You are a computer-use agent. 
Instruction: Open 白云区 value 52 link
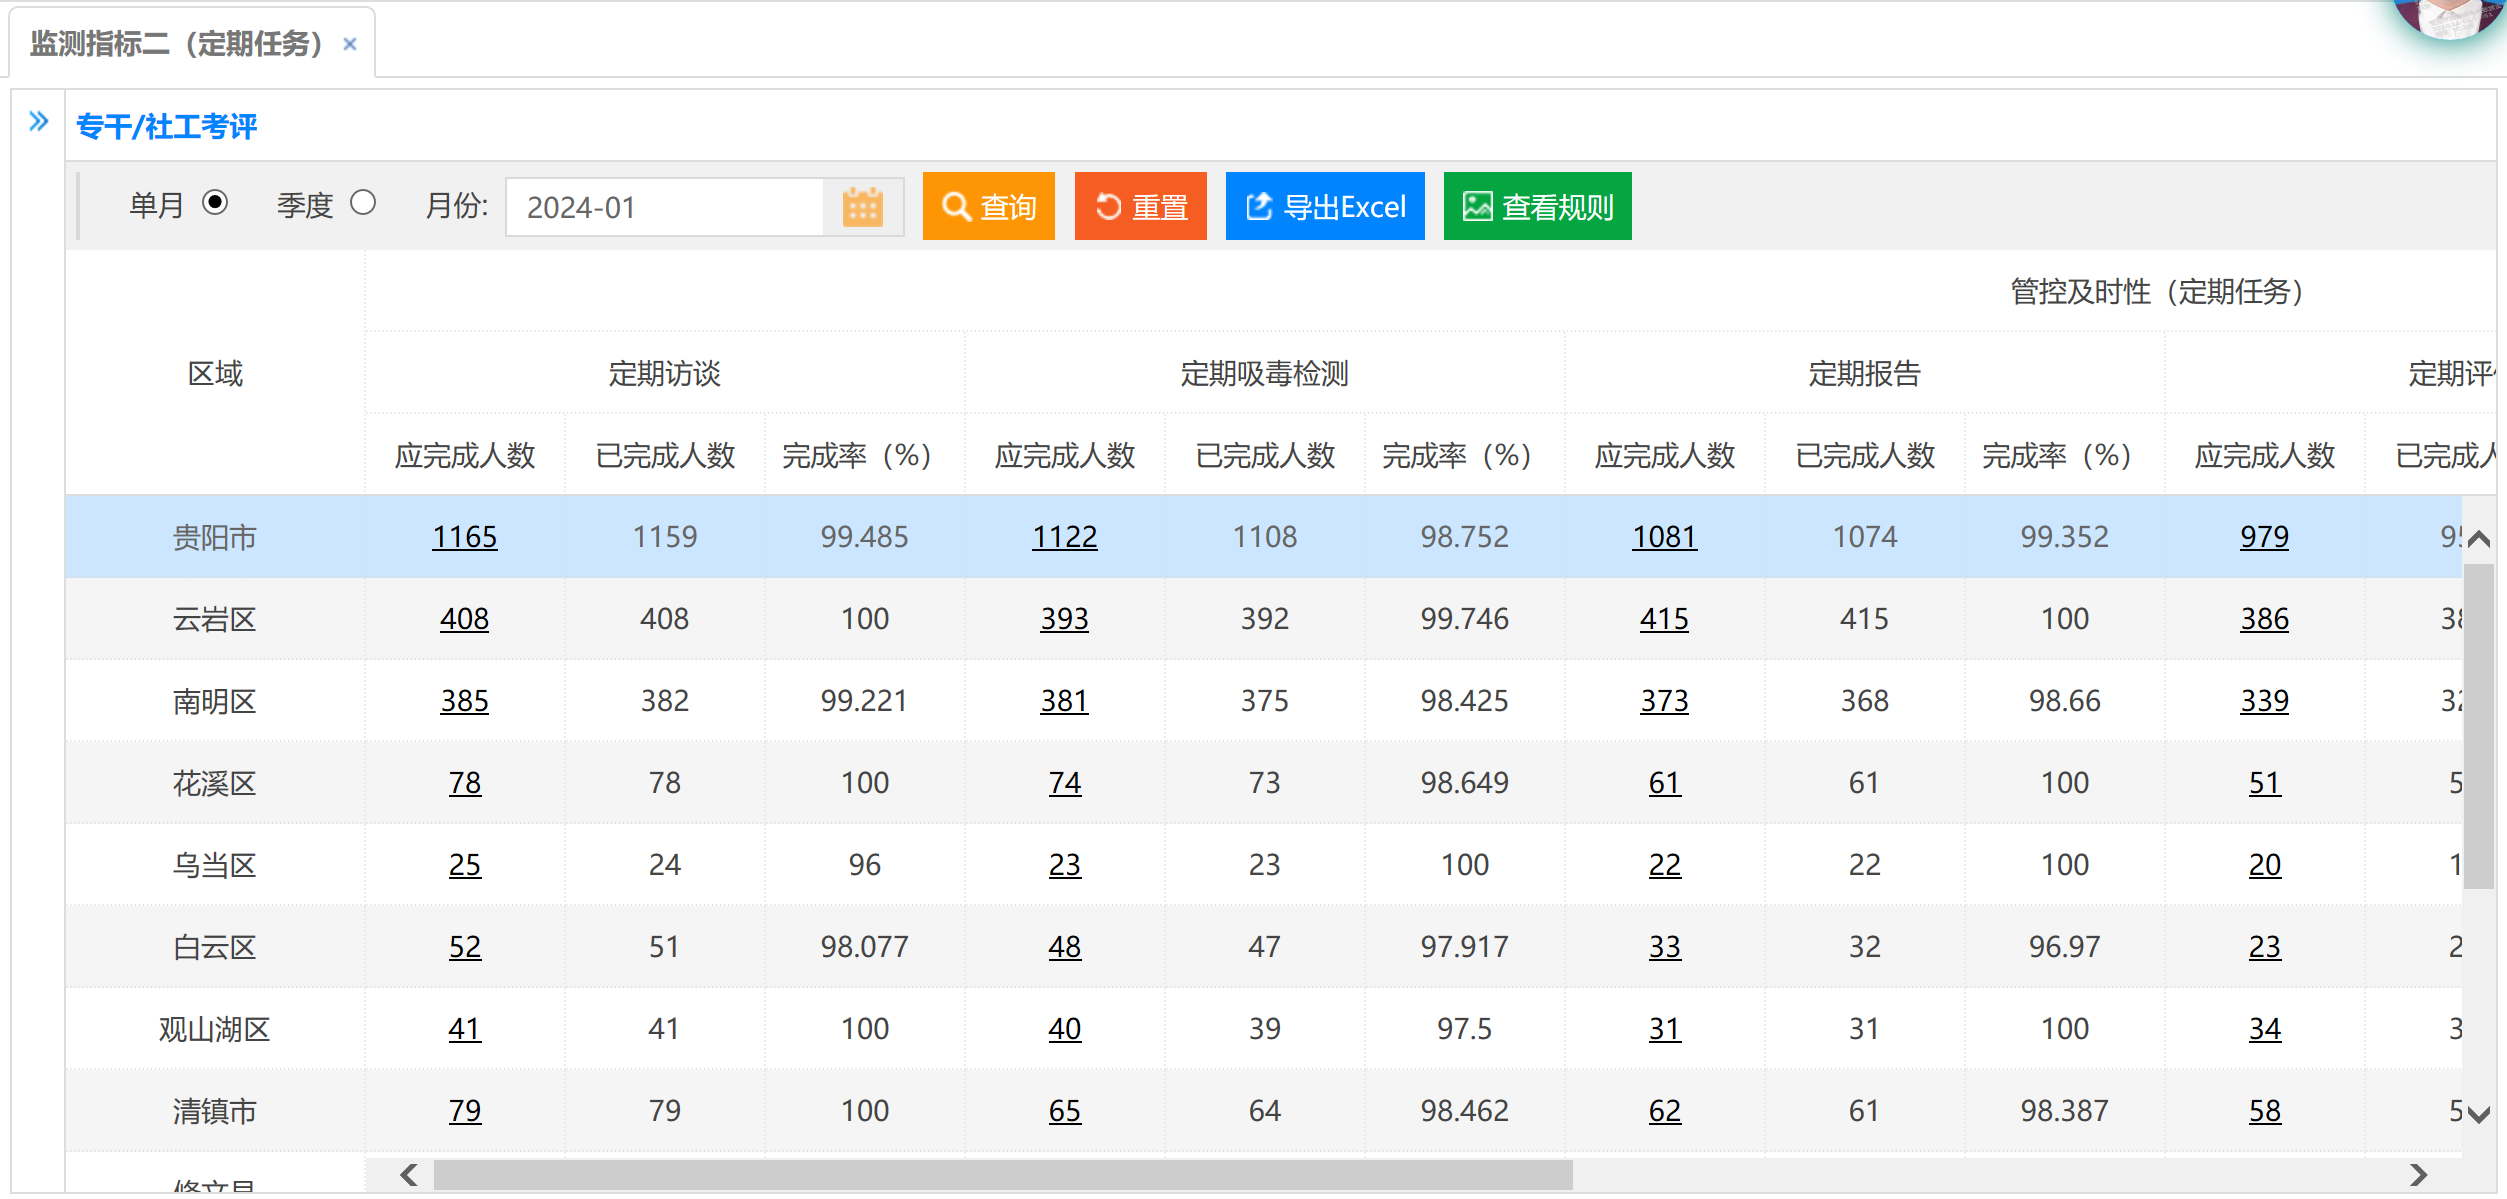click(x=465, y=947)
